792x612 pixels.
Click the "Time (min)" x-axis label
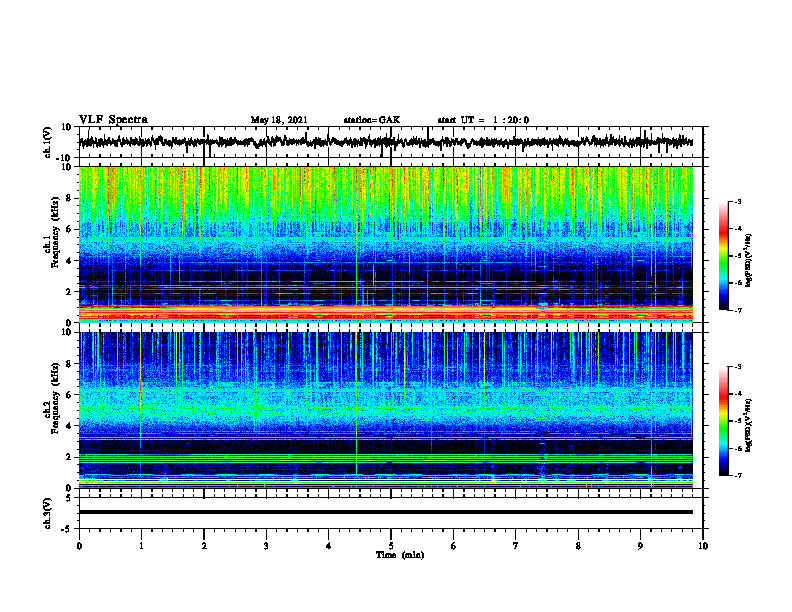click(x=400, y=555)
